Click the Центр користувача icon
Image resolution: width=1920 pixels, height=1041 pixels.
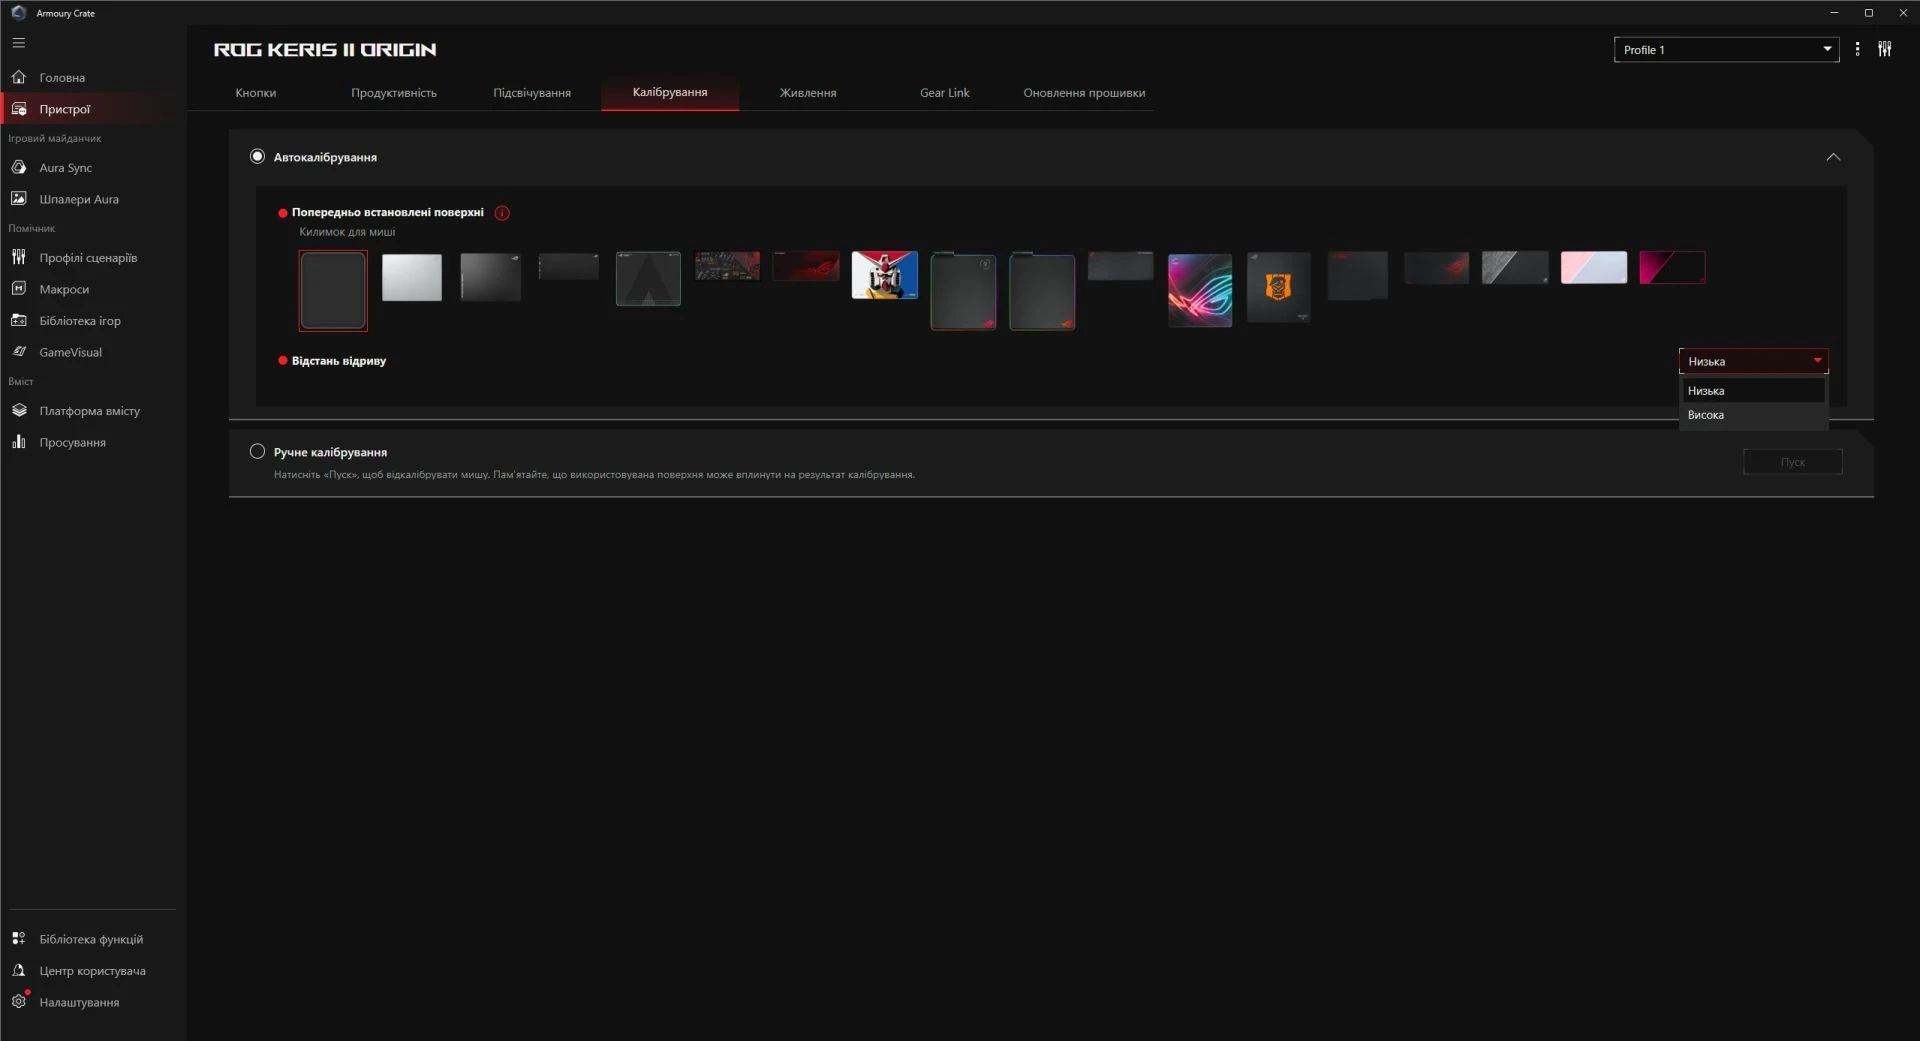[19, 970]
